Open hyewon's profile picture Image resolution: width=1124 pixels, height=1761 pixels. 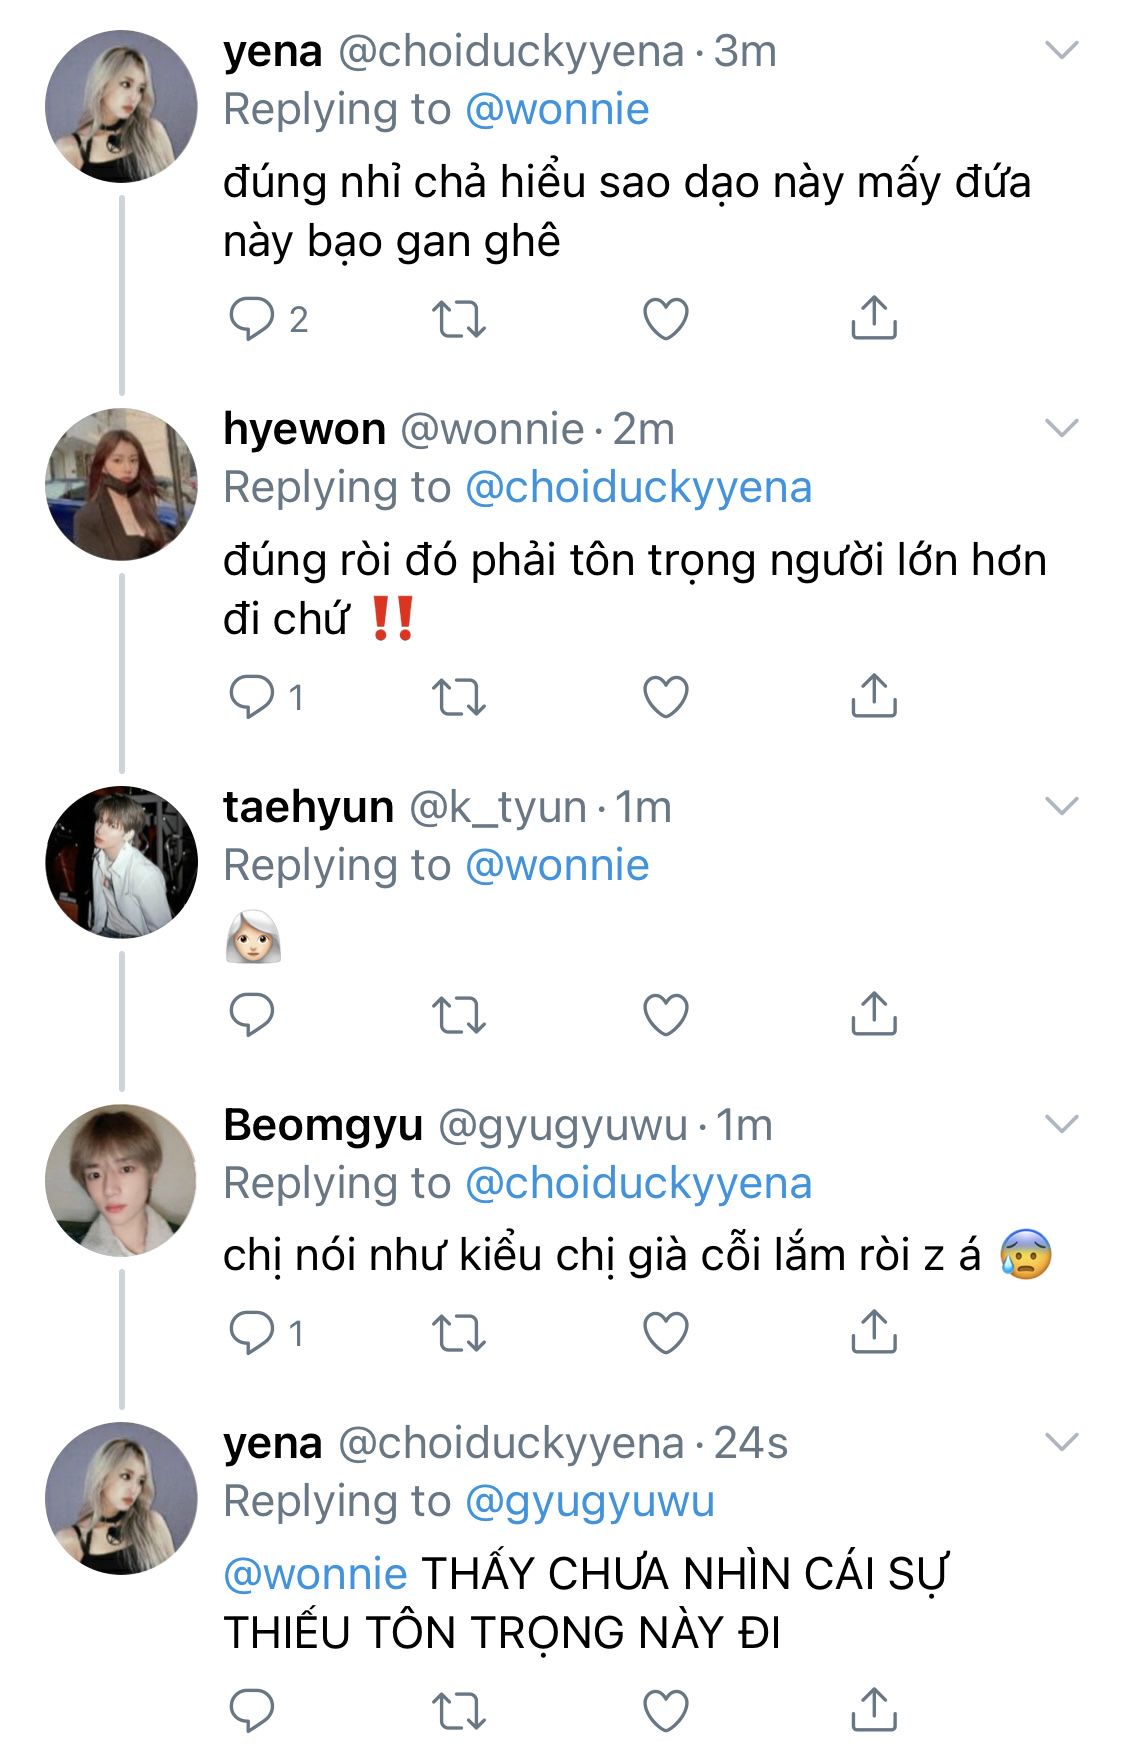tap(121, 484)
